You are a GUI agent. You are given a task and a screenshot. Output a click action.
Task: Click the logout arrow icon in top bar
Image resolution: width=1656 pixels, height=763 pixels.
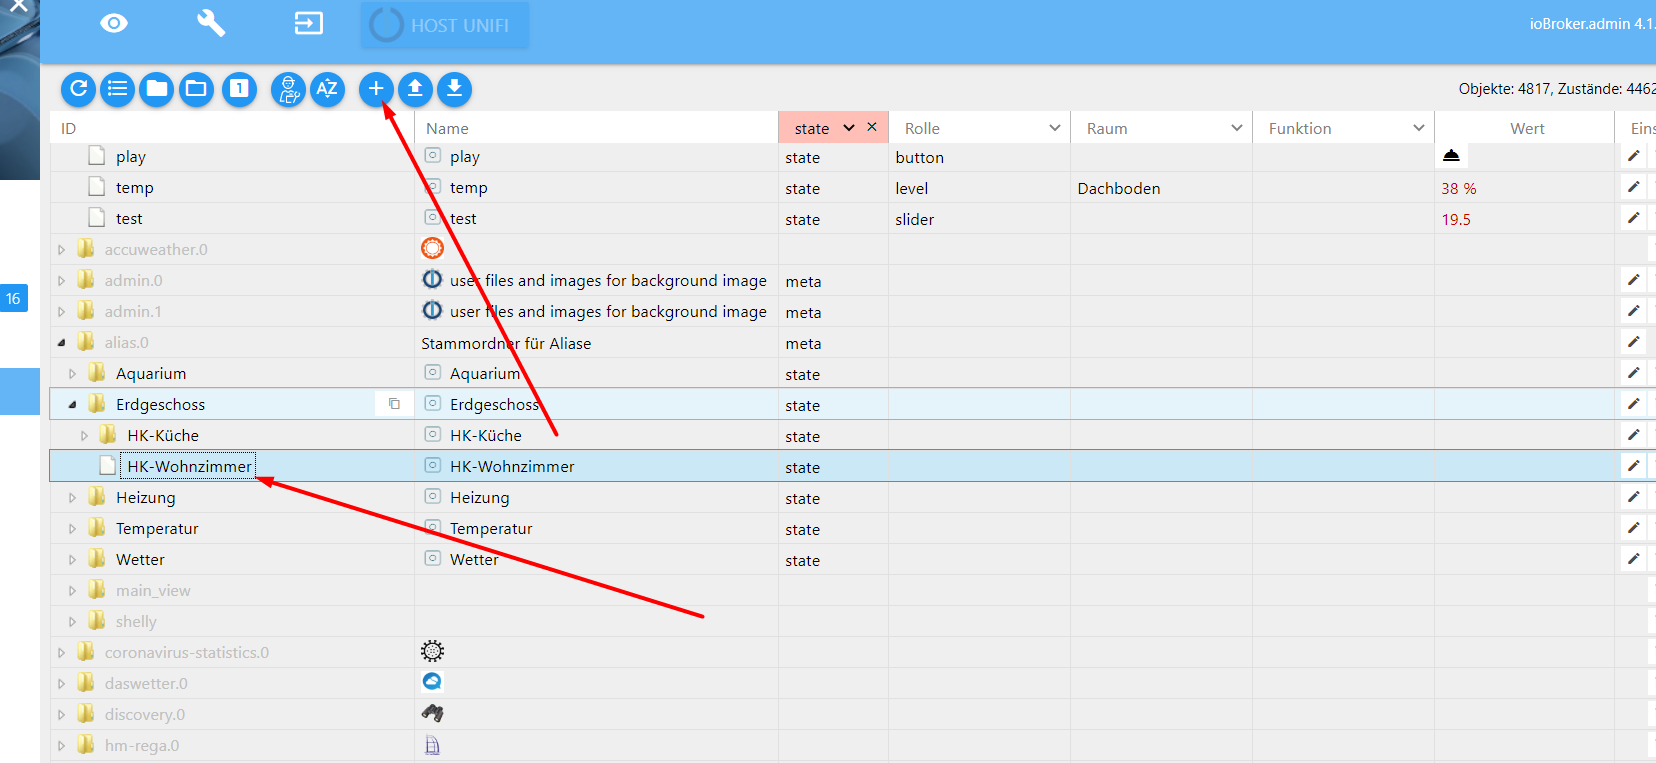[x=309, y=23]
